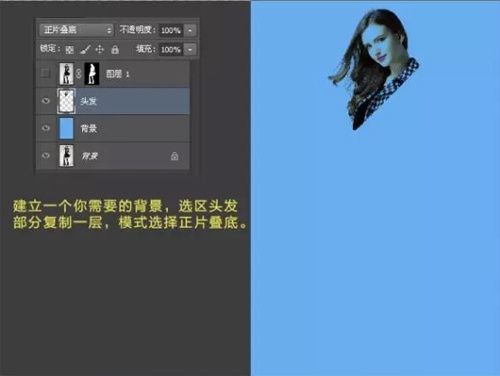Show the hidden 图层 1 layer

[46, 73]
